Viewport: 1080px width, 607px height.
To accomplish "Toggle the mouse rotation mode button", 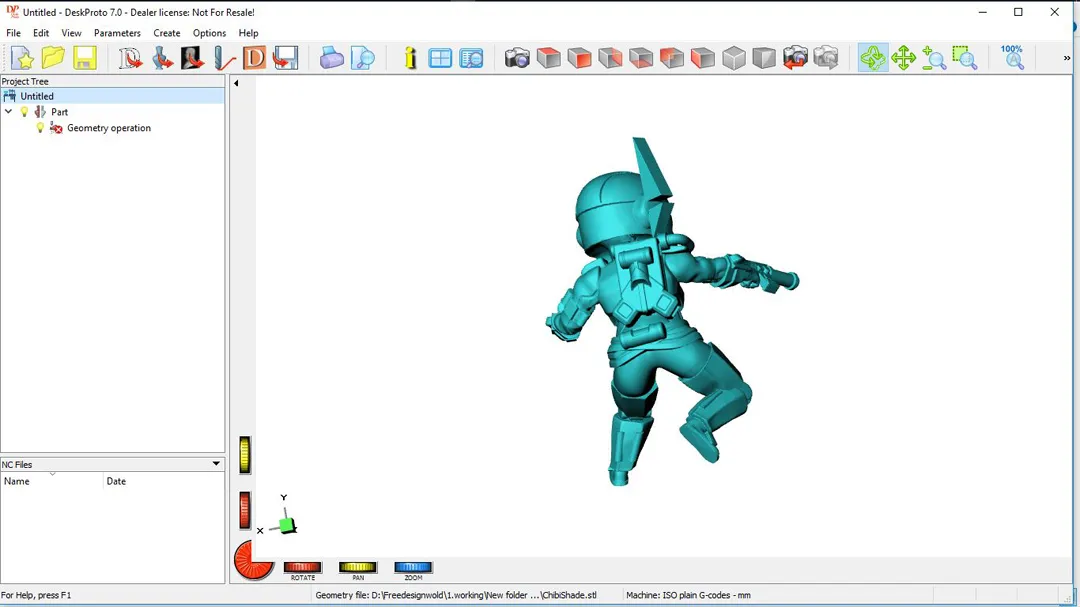I will tap(873, 58).
